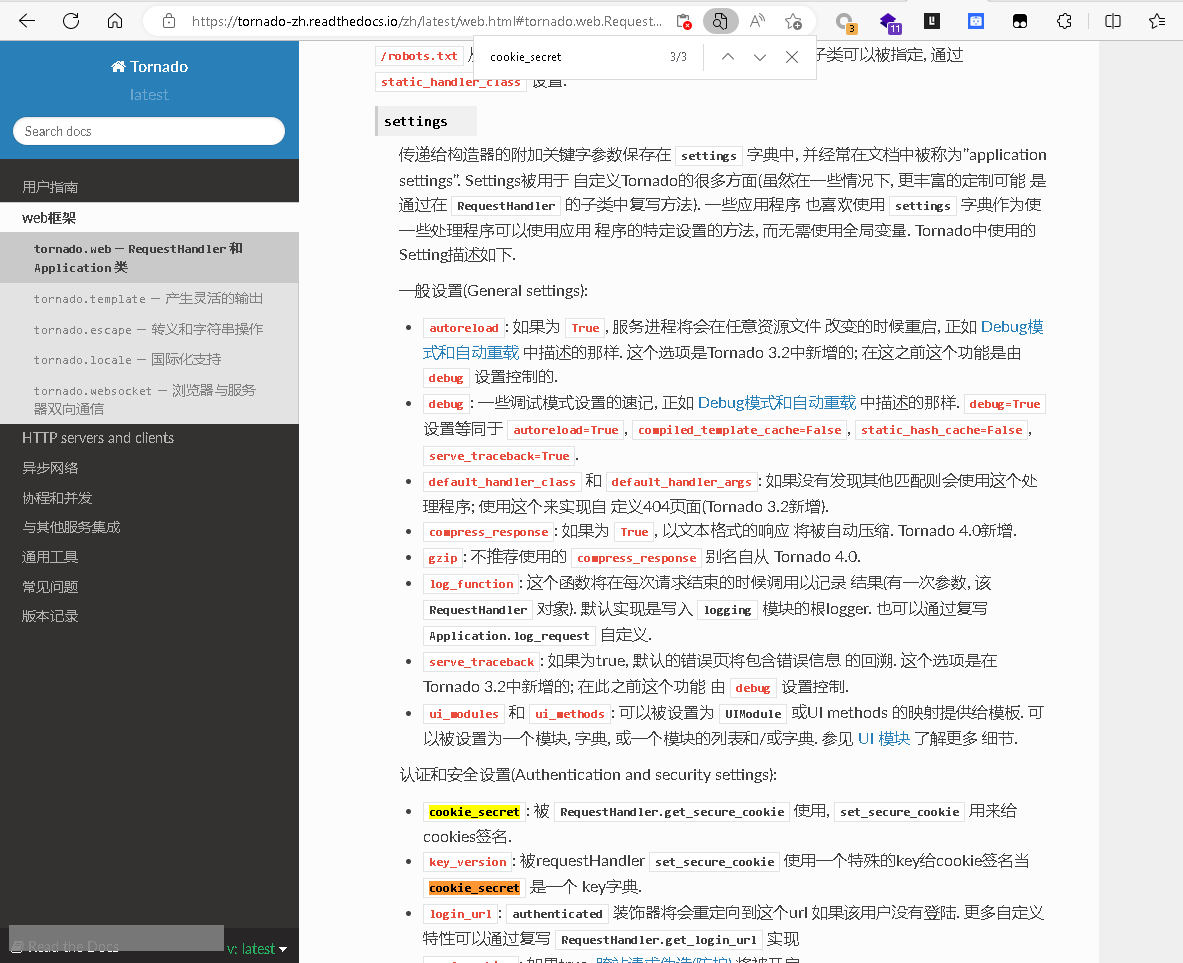Follow Debug模式 link in autoreload item

tap(1012, 327)
